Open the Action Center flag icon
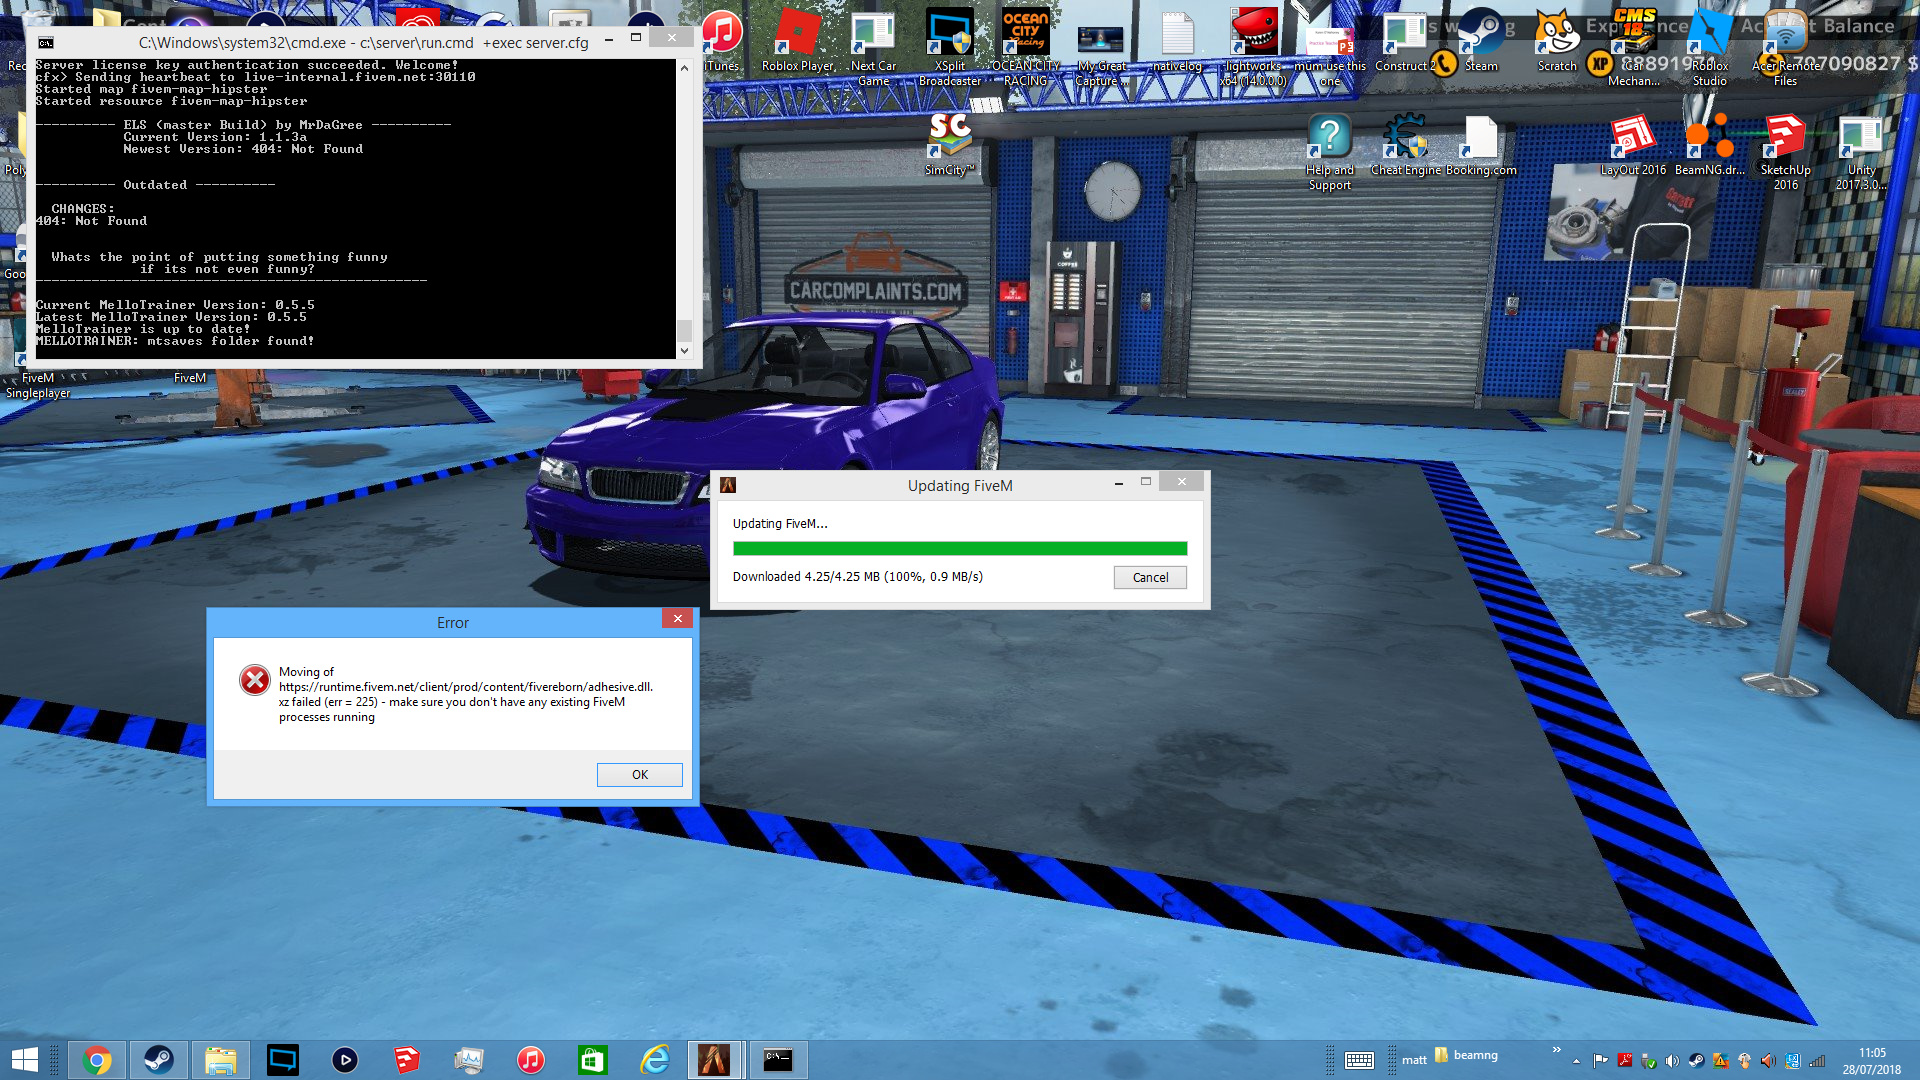This screenshot has width=1920, height=1080. coord(1600,1061)
